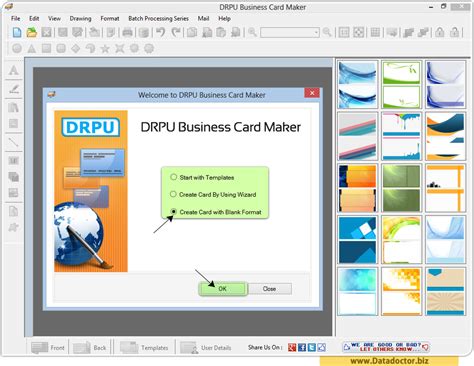Click the zoom in magnifier icon

(x=252, y=32)
